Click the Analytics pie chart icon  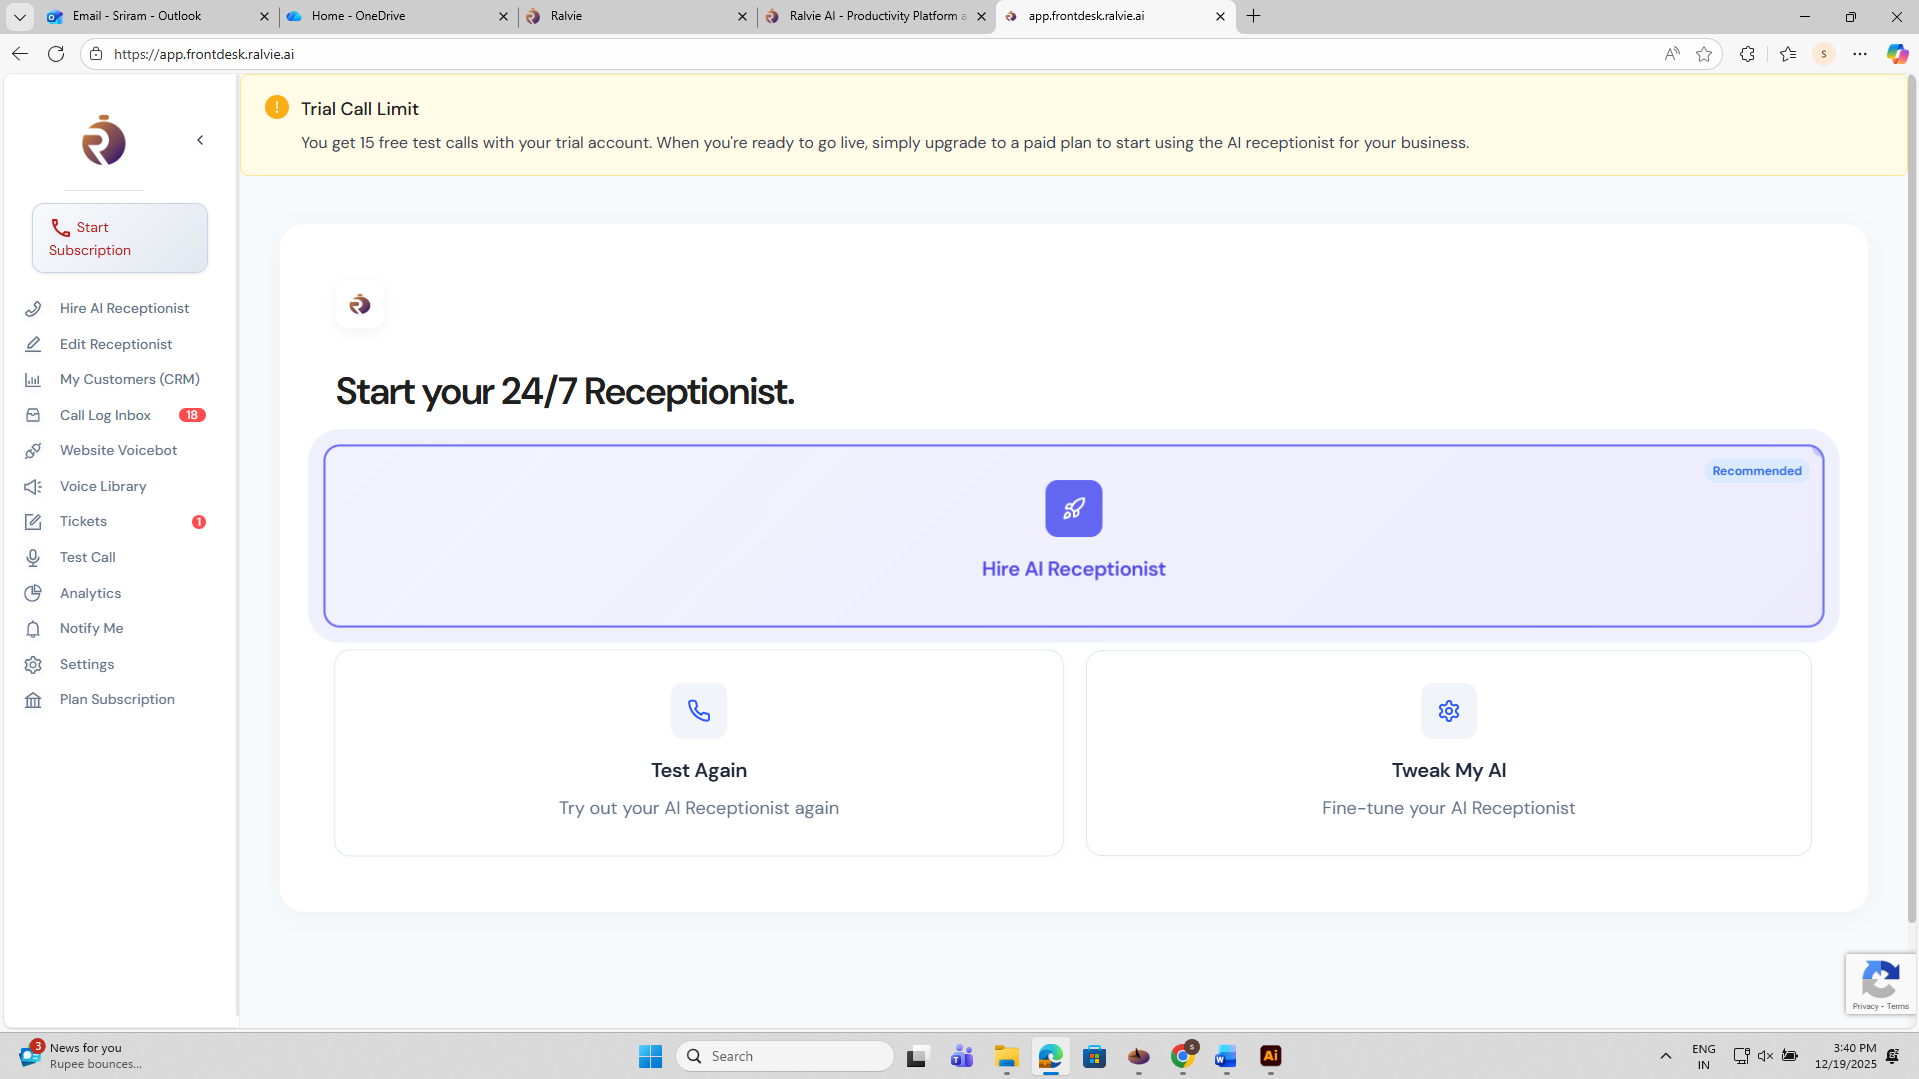click(x=33, y=593)
